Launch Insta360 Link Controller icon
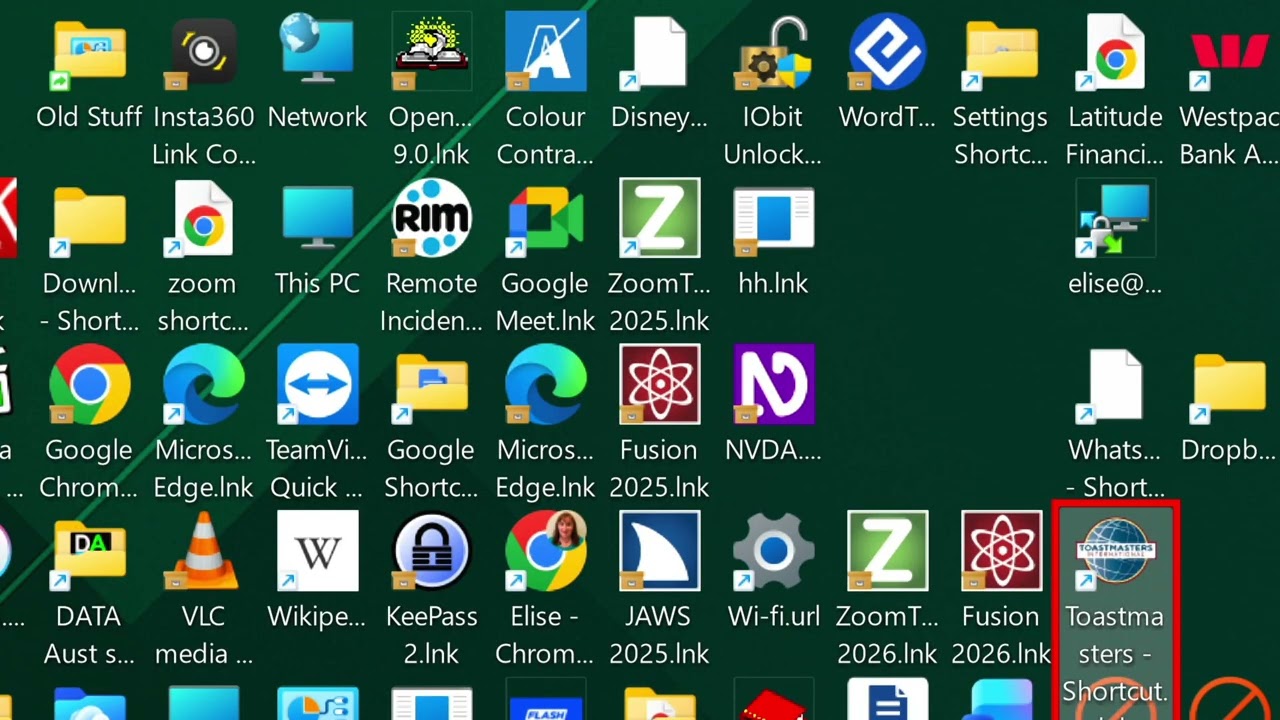This screenshot has width=1280, height=720. [x=204, y=52]
